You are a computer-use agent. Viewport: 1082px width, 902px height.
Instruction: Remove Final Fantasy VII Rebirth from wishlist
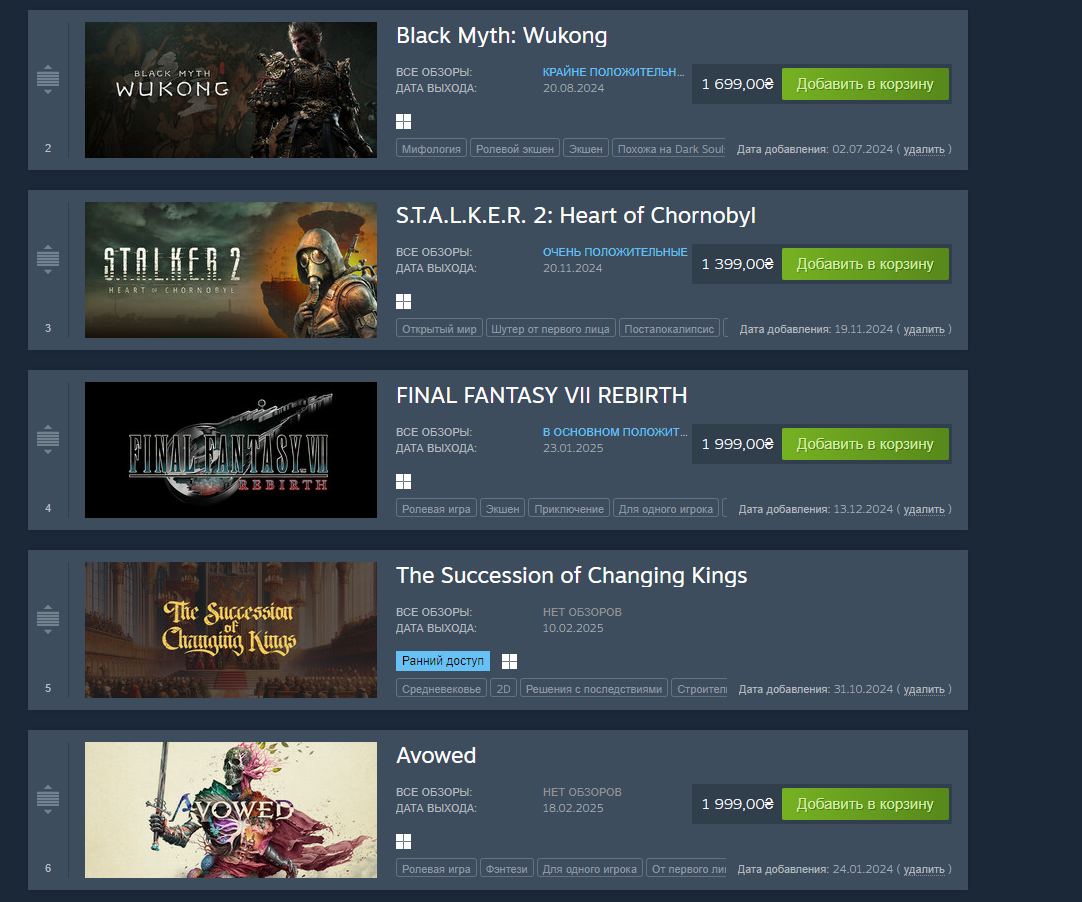tap(924, 509)
